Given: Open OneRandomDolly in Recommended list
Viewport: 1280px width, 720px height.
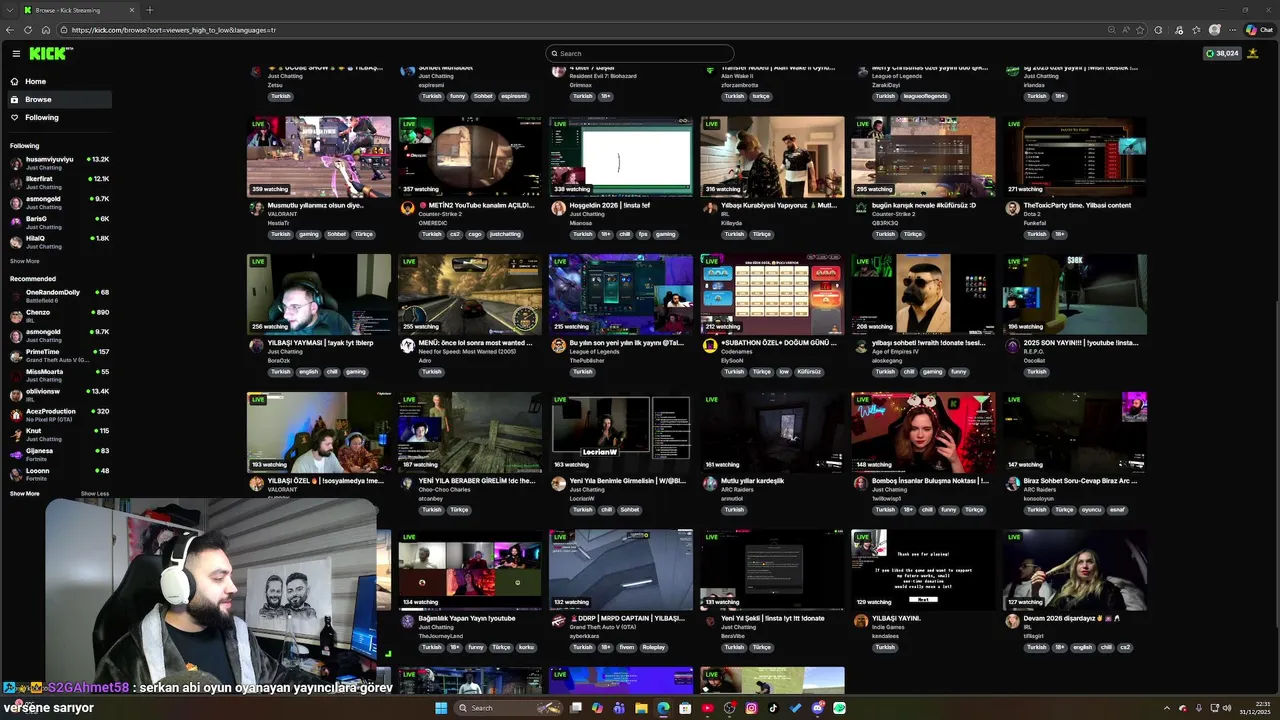Looking at the screenshot, I should point(59,295).
